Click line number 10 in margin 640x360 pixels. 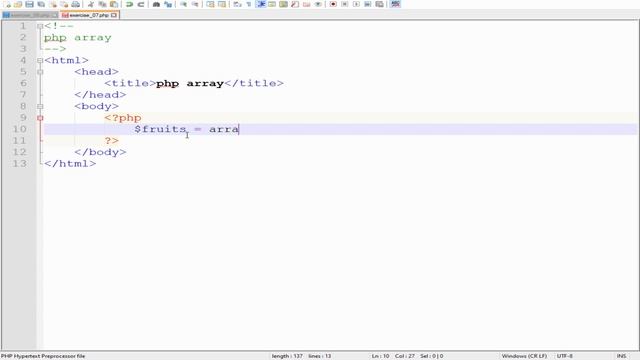20,129
